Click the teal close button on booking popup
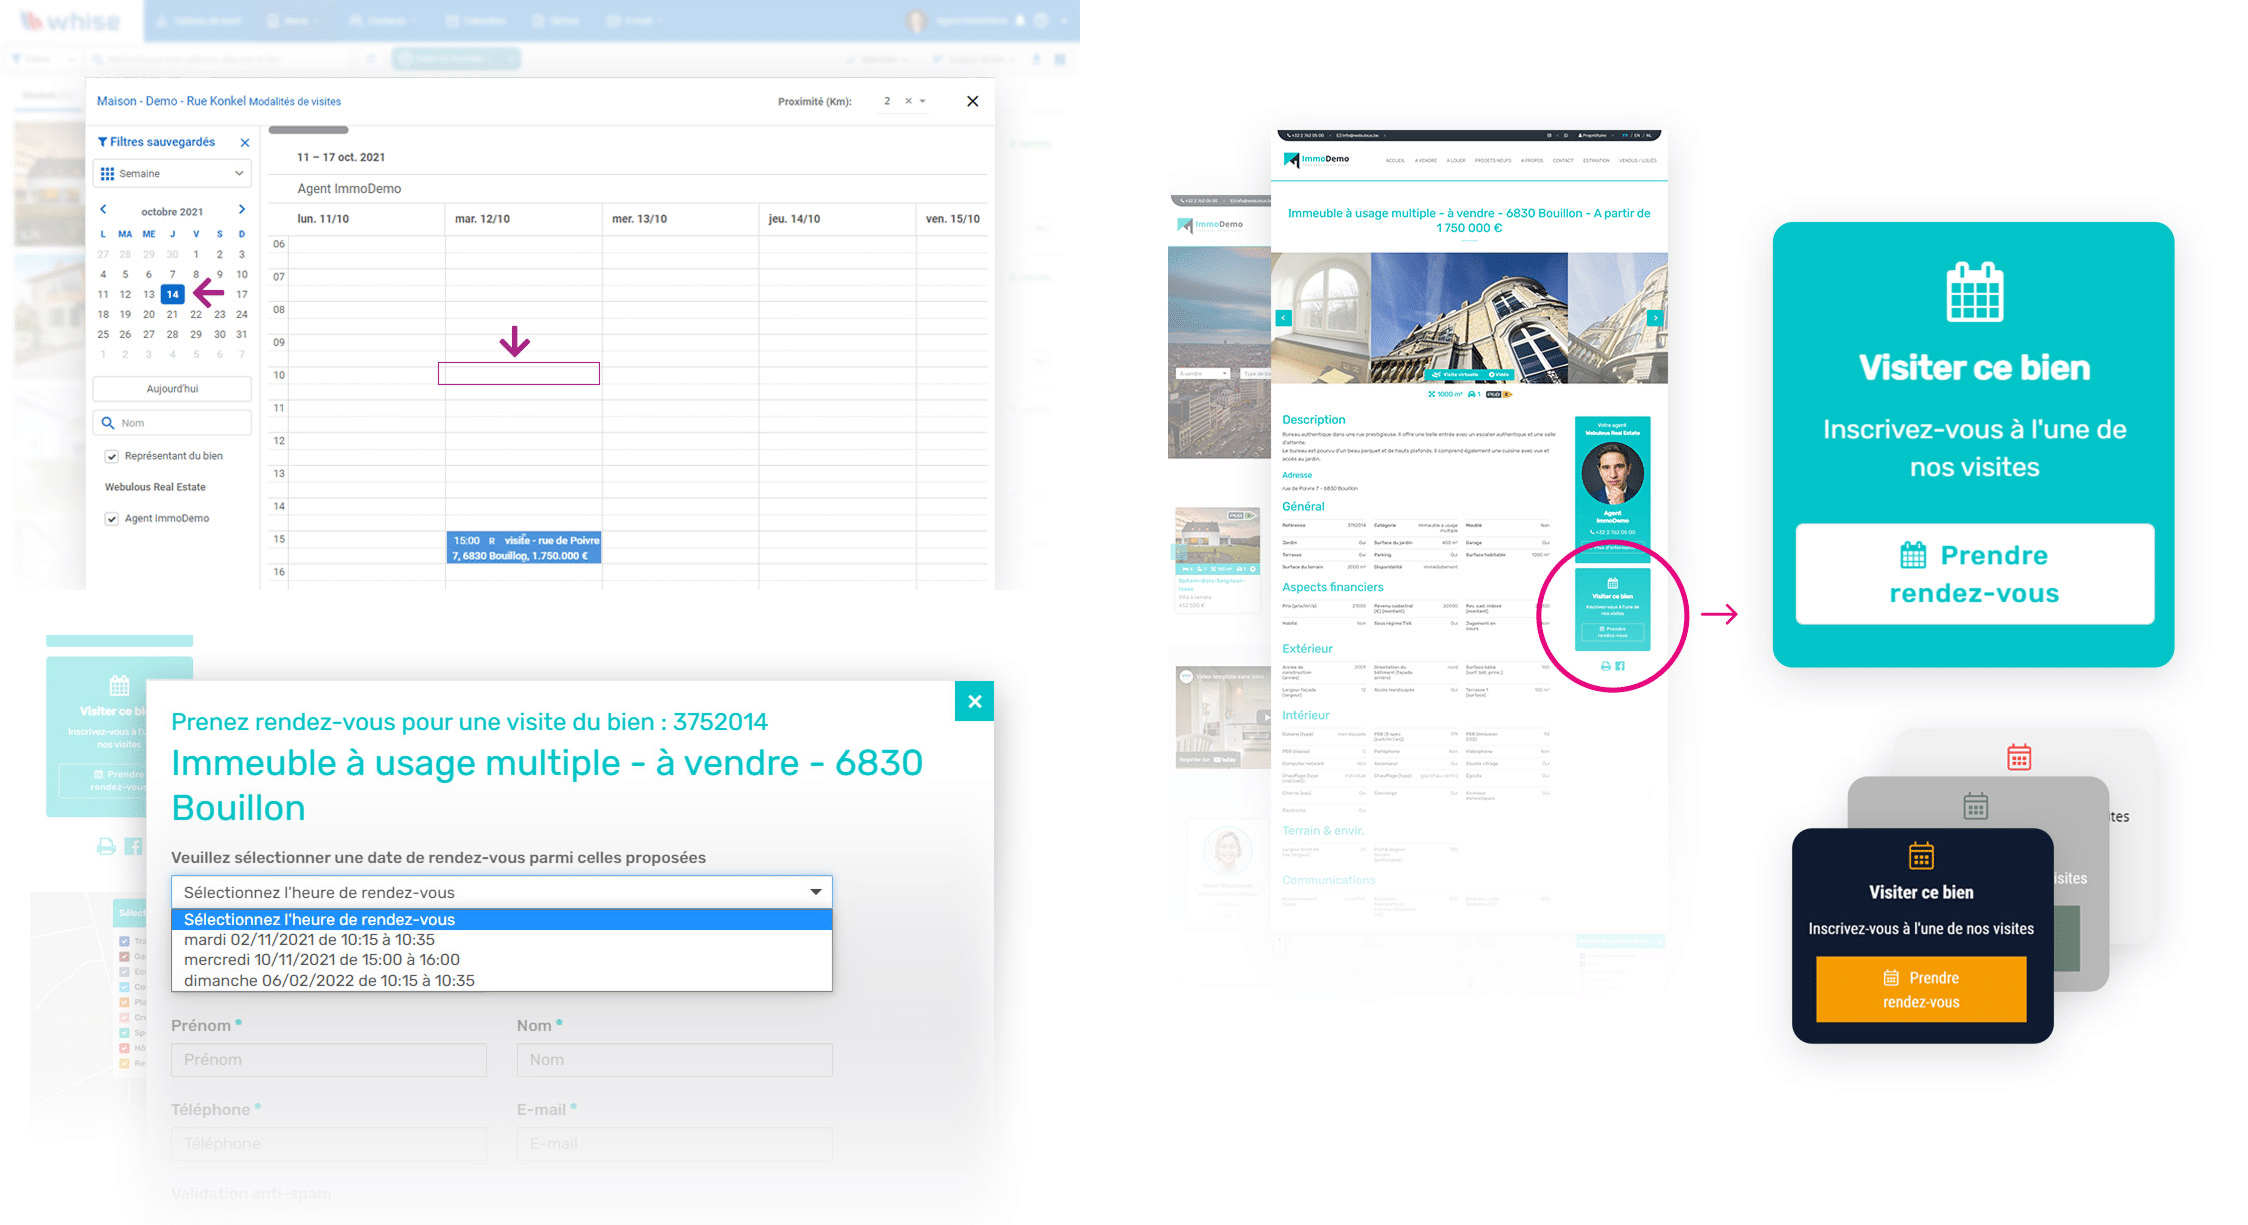The width and height of the screenshot is (2248, 1225). point(974,702)
